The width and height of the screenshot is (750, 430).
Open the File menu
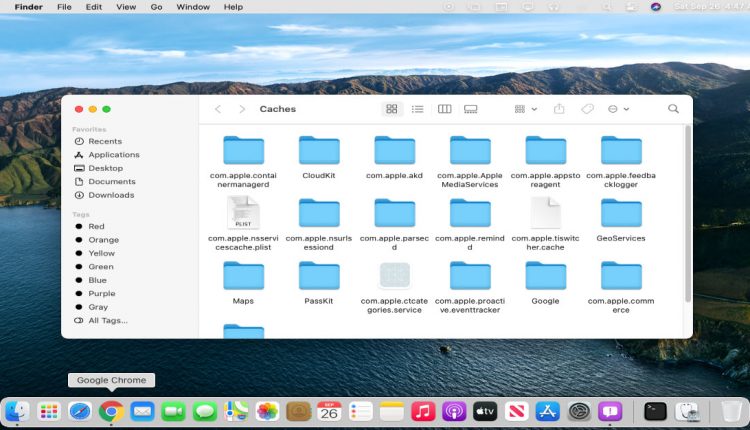(64, 7)
